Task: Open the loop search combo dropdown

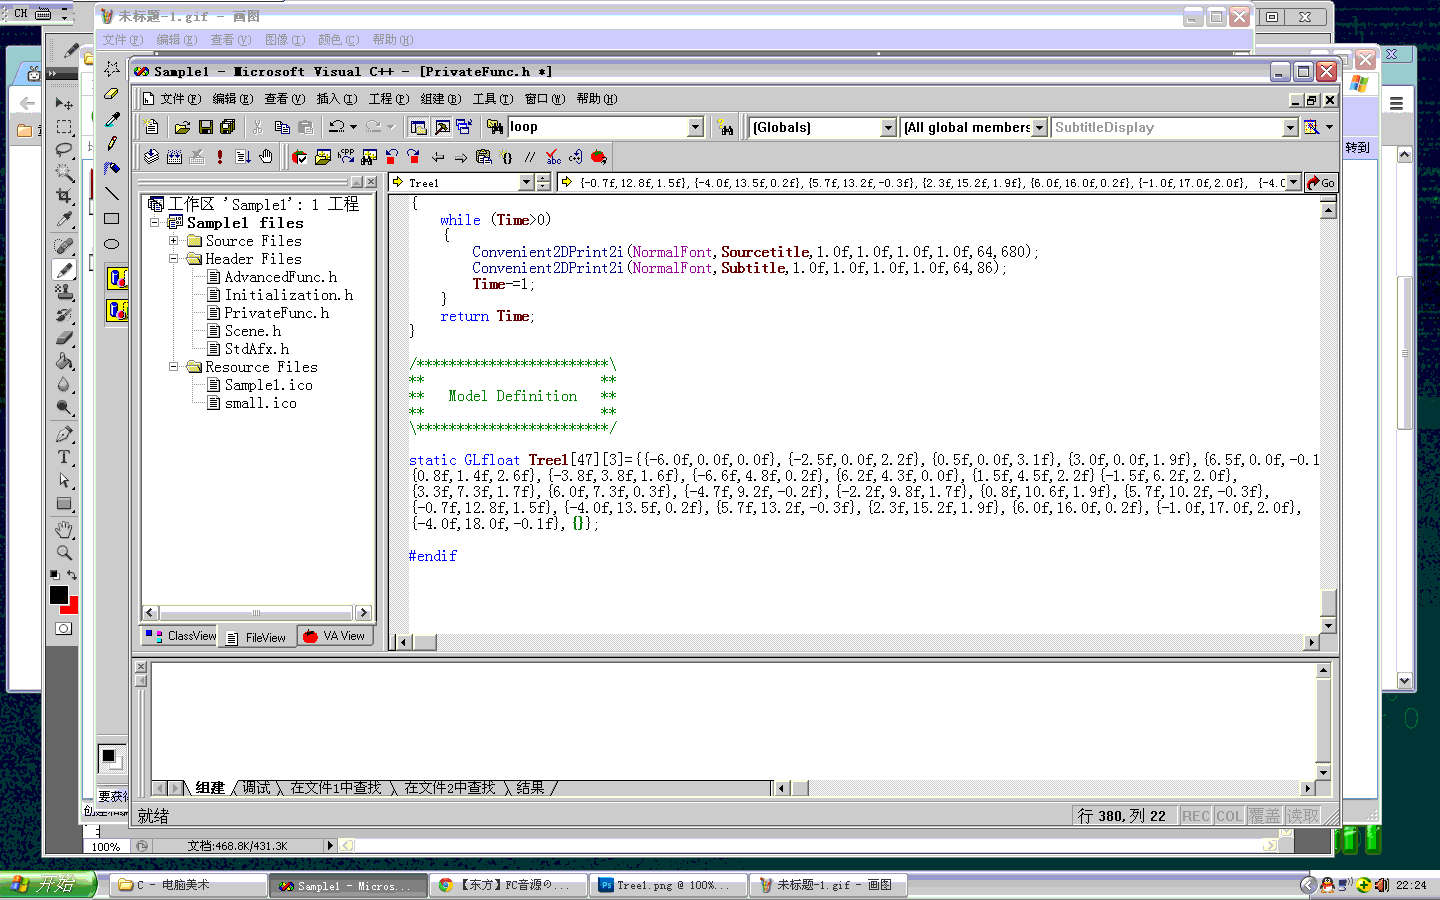Action: coord(696,127)
